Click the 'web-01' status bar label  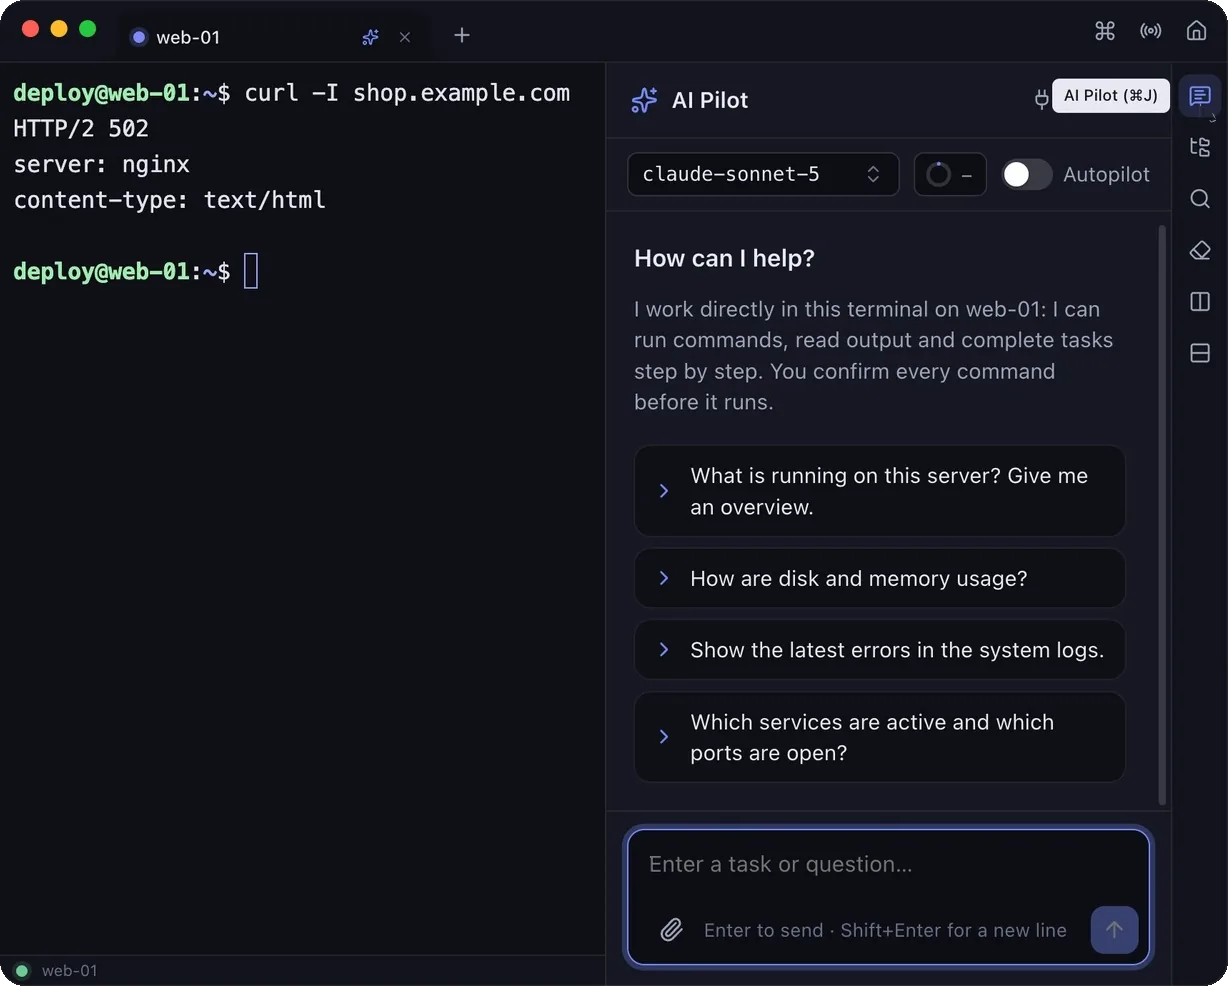pyautogui.click(x=70, y=970)
